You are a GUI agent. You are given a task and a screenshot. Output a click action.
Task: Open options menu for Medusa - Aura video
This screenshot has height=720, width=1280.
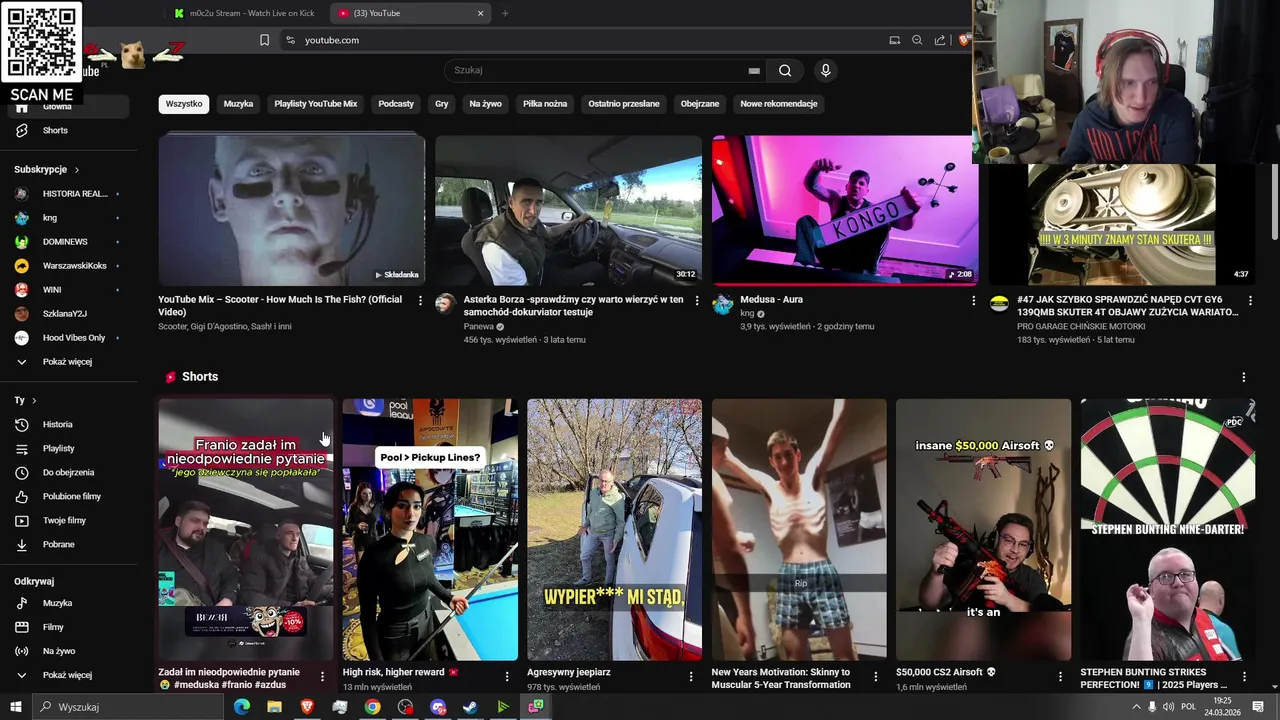point(974,300)
